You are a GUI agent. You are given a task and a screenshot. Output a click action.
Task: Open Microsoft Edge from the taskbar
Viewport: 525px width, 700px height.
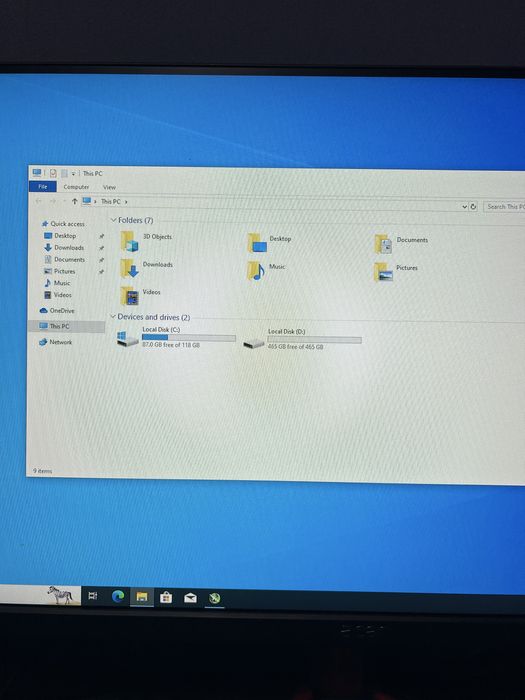point(118,596)
